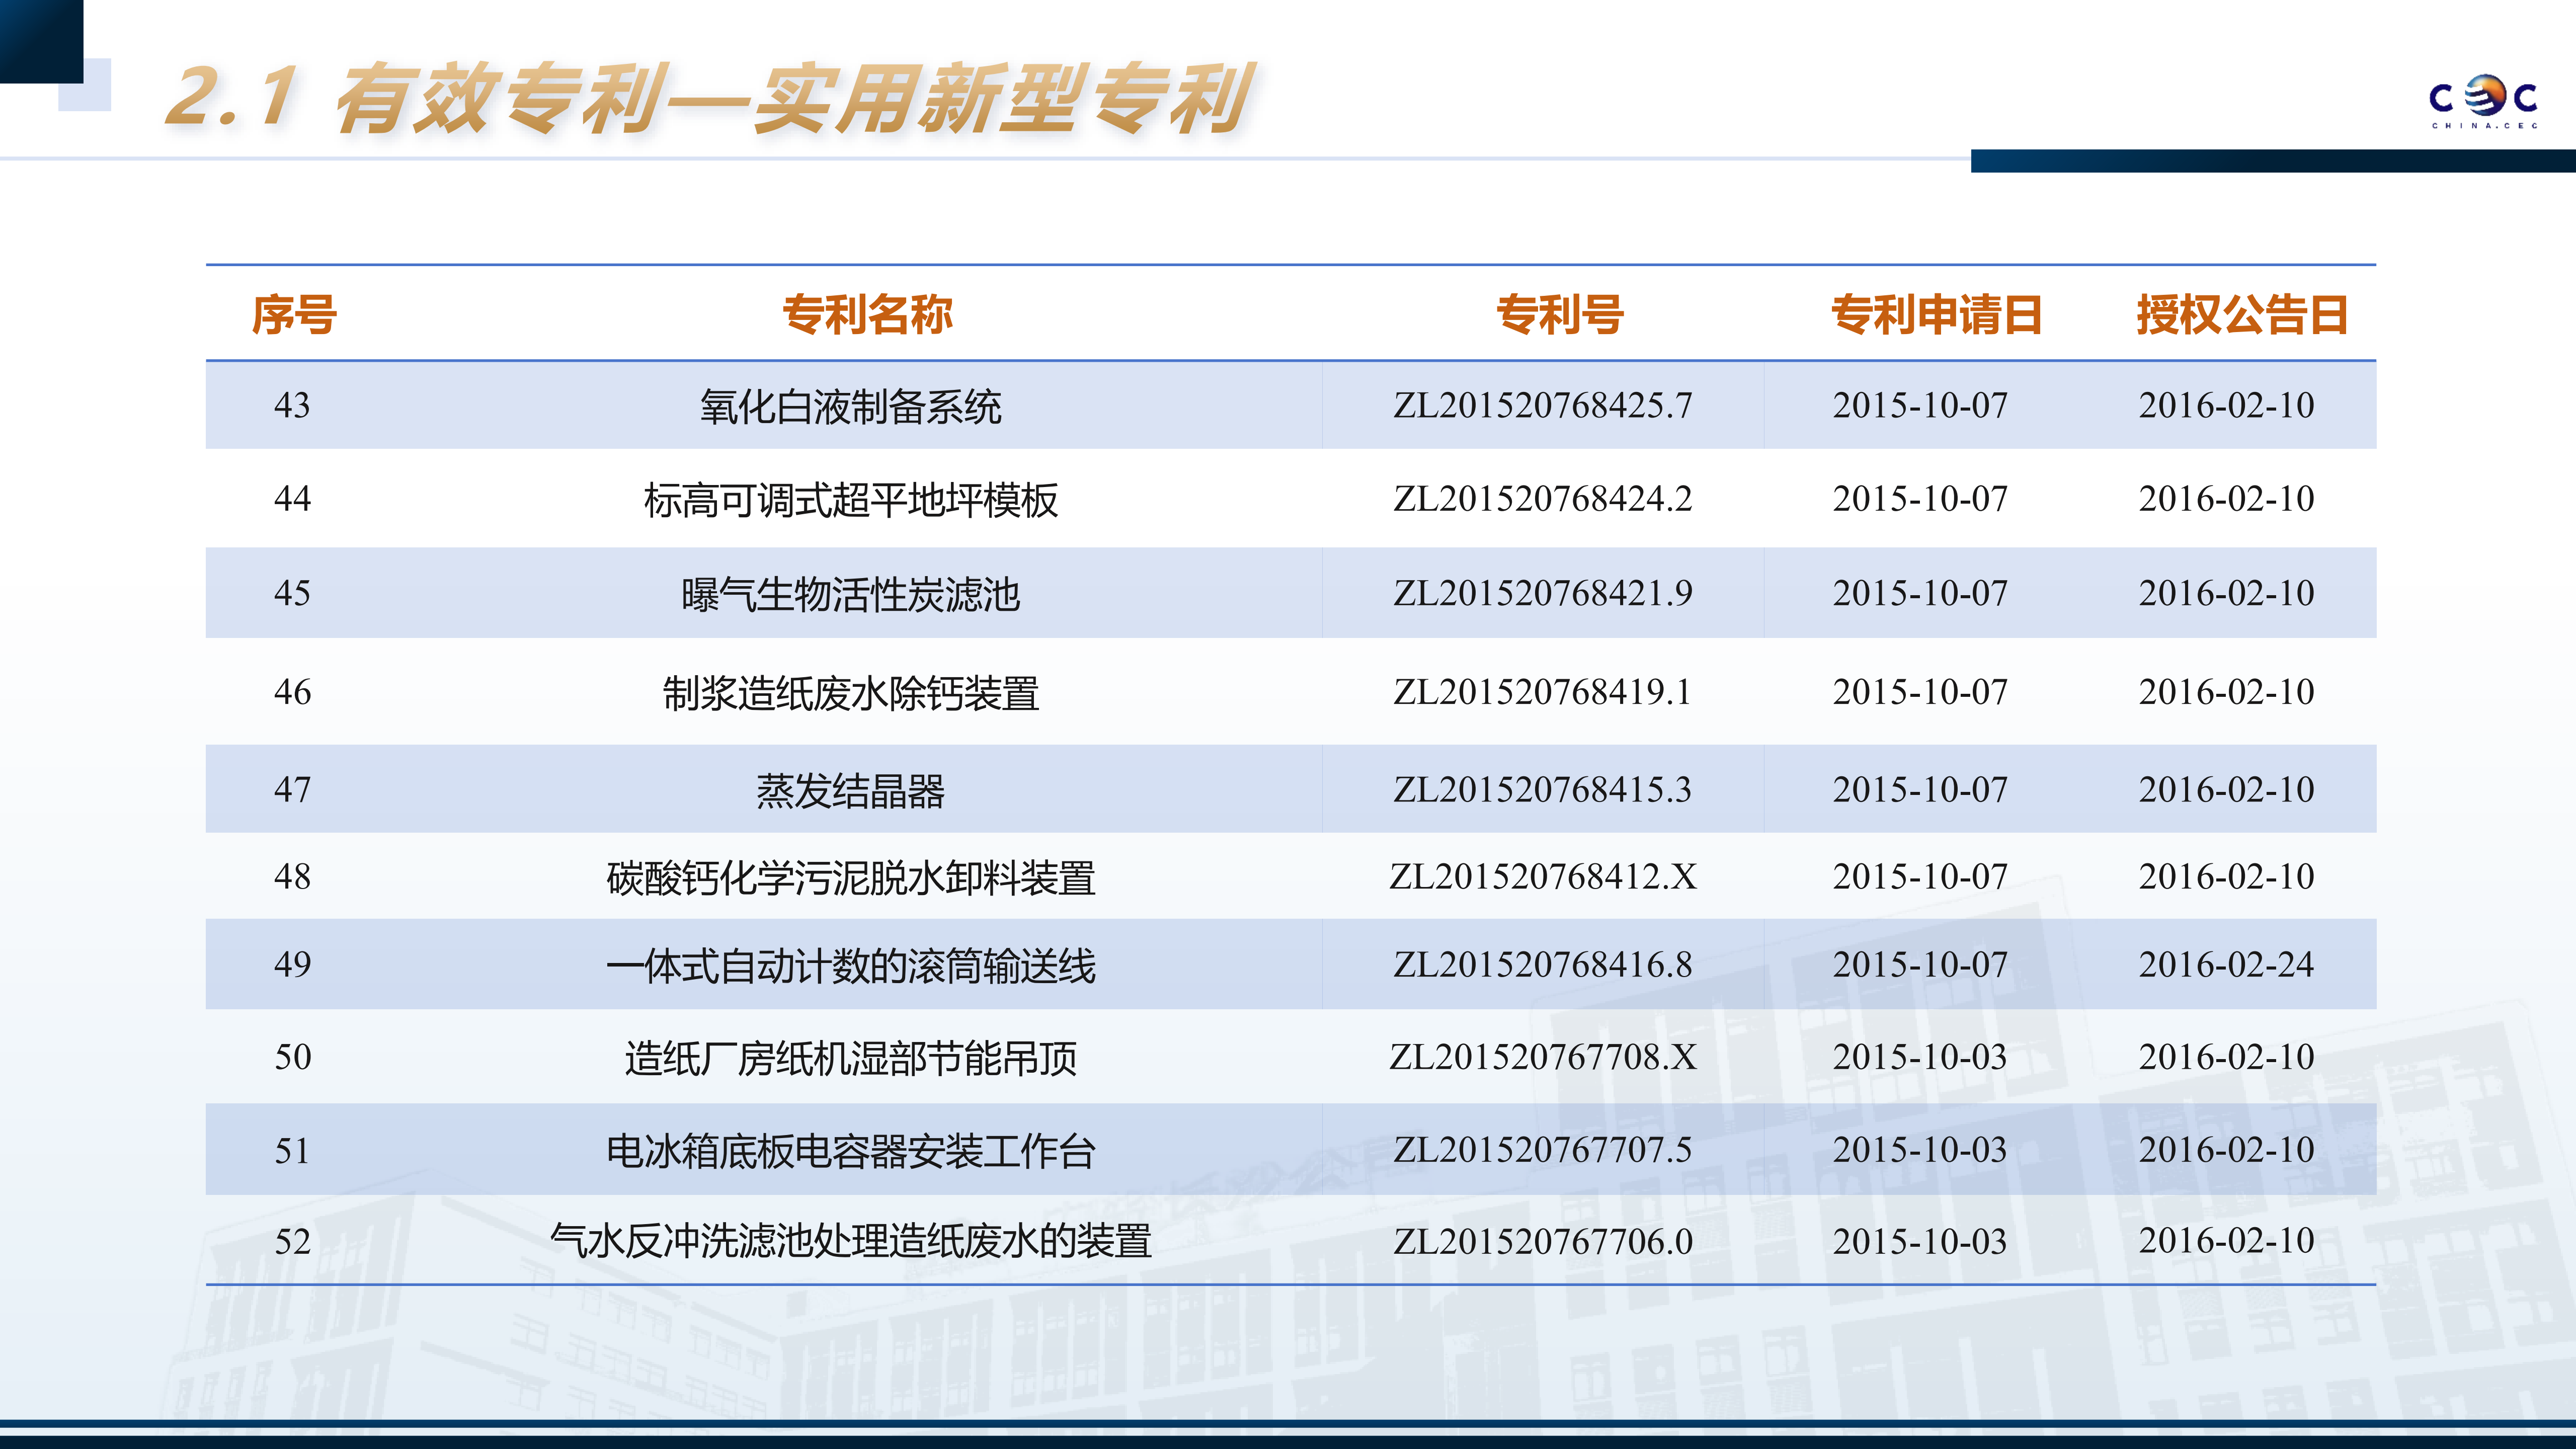Select patent name 标高可调式超平地坪模板
This screenshot has height=1449, width=2576.
tap(850, 499)
